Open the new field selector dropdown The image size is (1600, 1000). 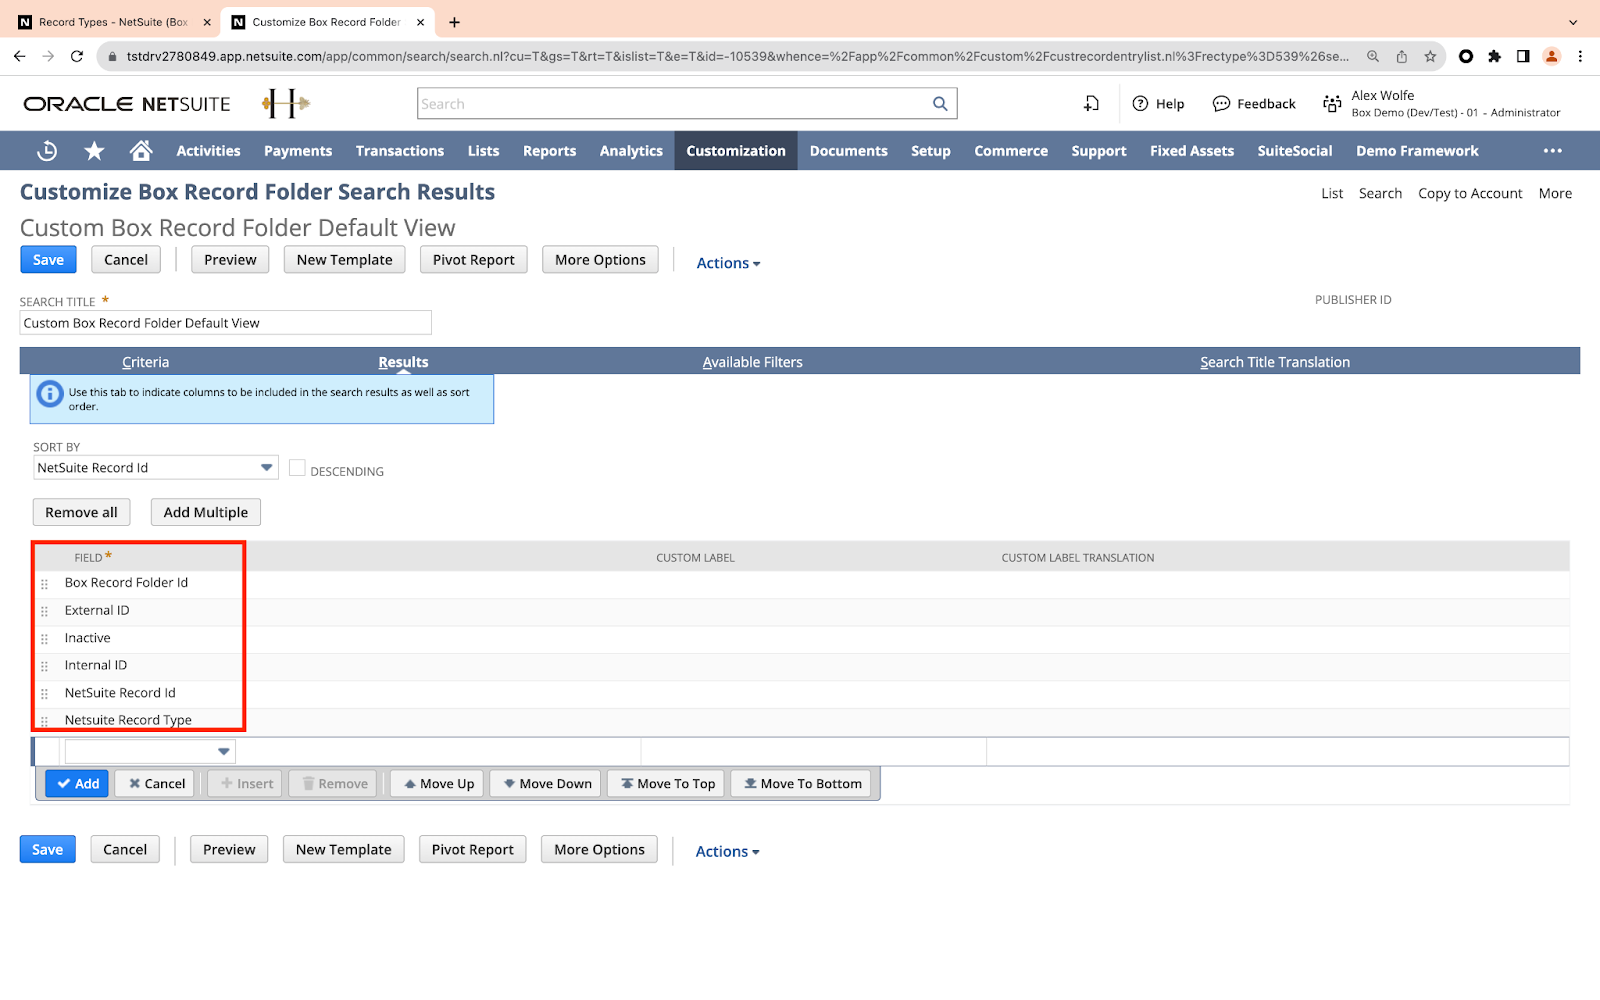tap(224, 752)
